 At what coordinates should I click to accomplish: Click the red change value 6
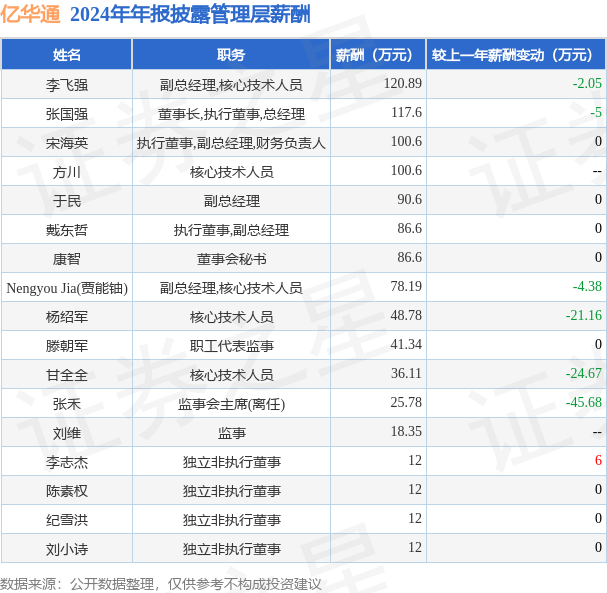point(598,460)
